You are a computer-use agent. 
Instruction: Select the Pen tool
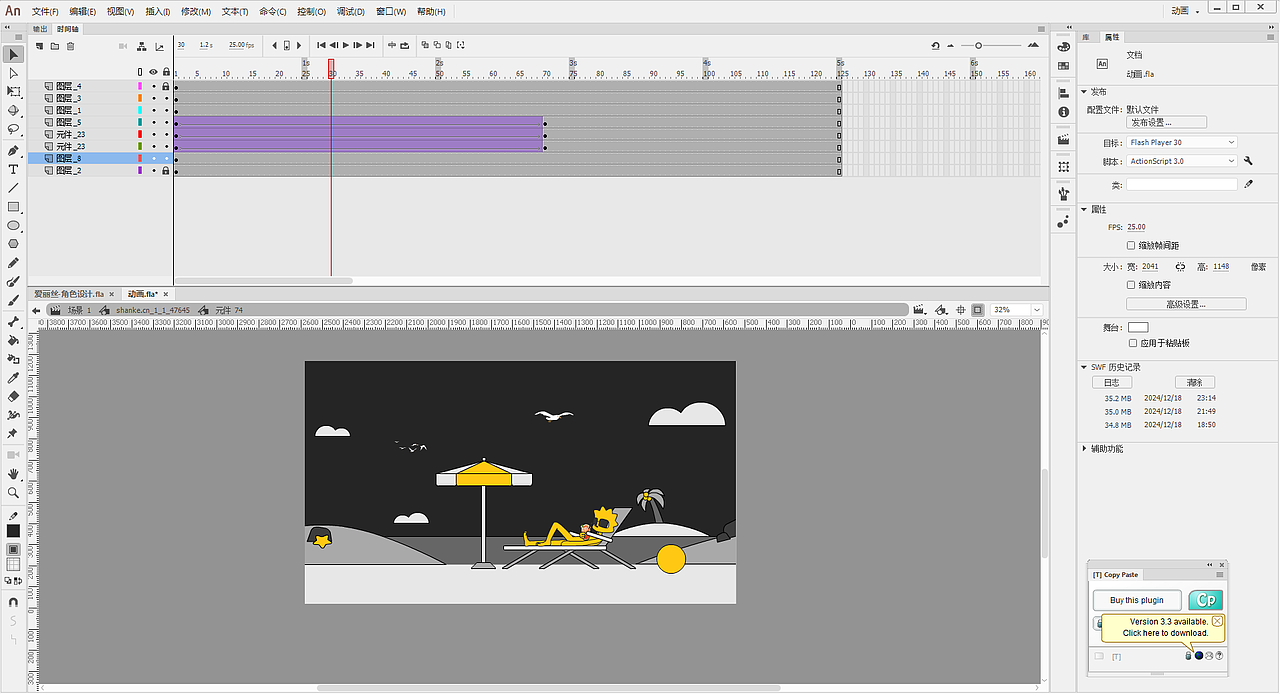pos(13,151)
